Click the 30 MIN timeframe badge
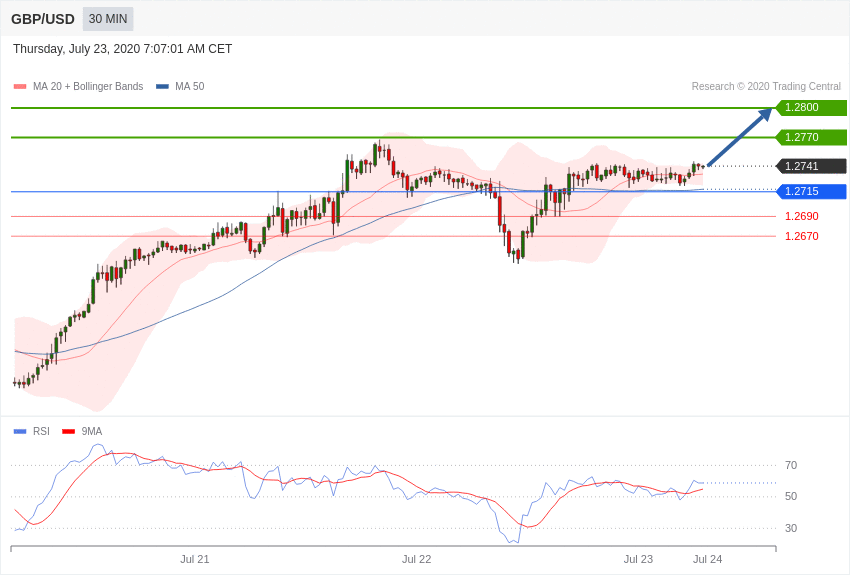The width and height of the screenshot is (850, 576). (x=108, y=19)
